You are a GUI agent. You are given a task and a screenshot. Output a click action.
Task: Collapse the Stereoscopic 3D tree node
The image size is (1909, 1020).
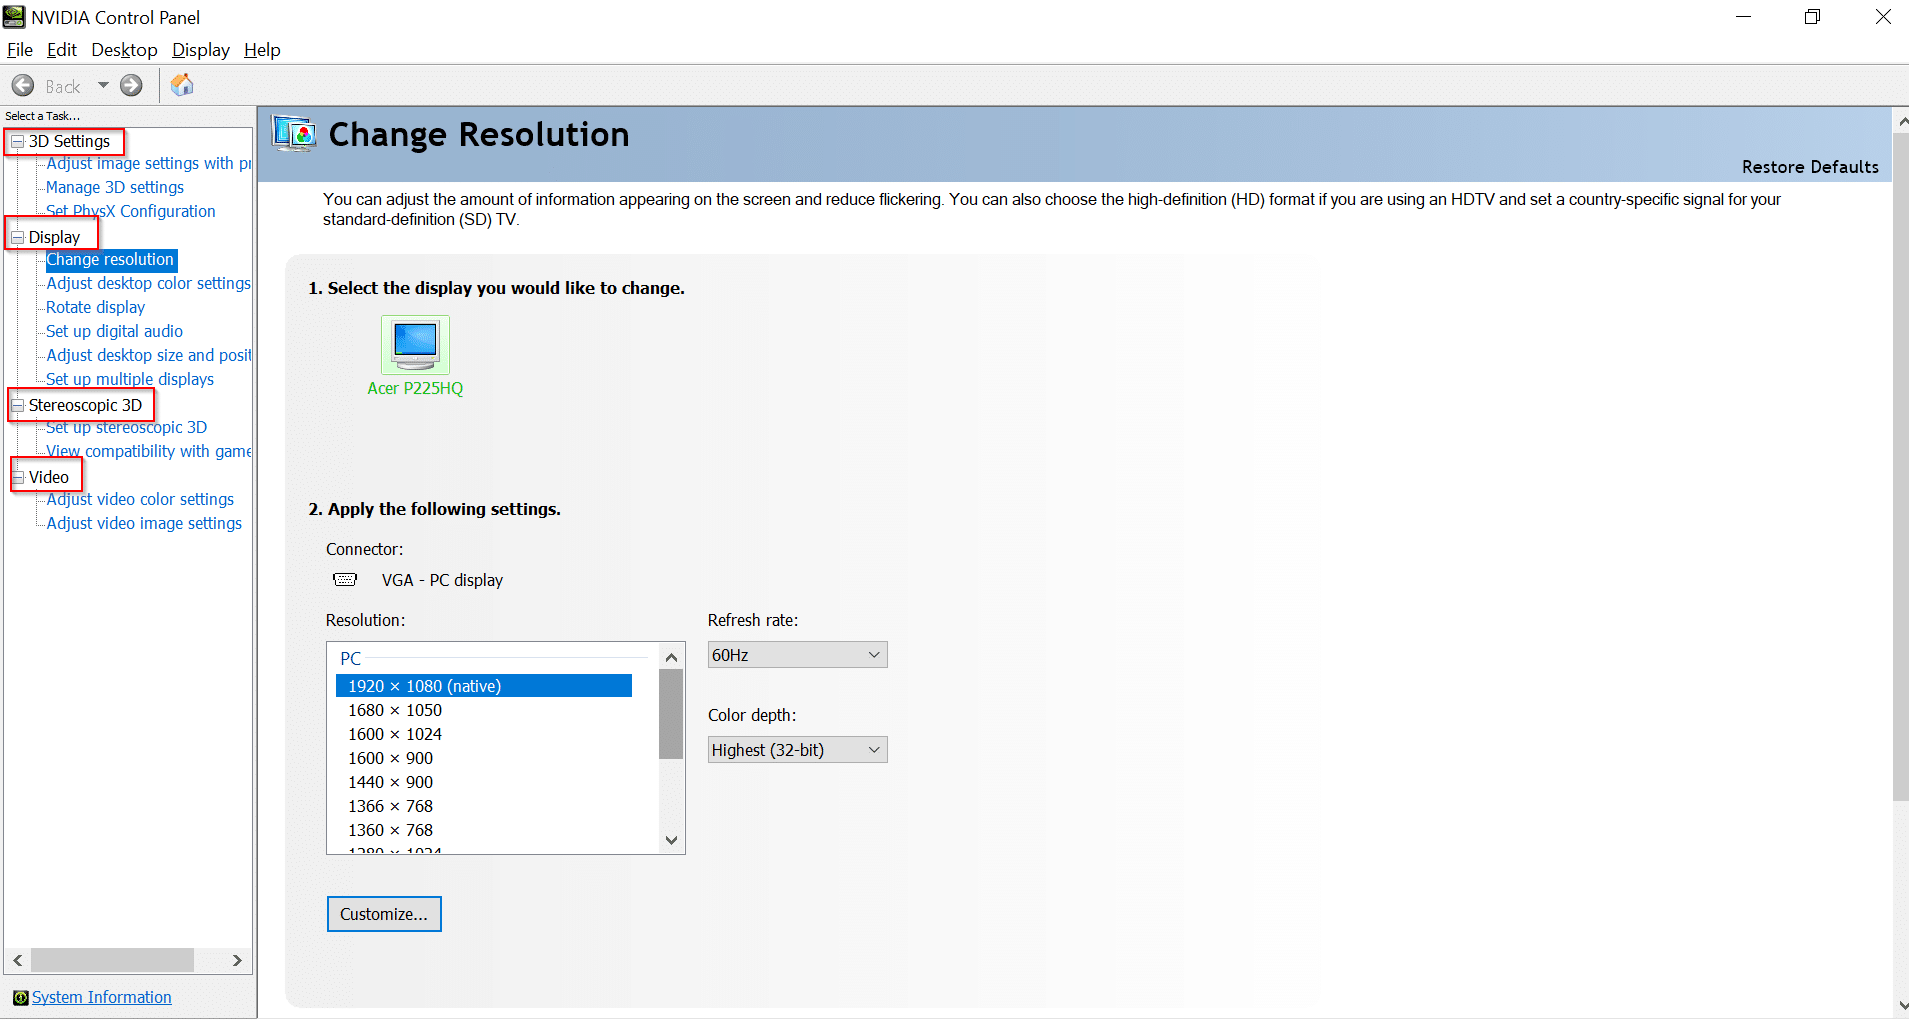coord(17,406)
